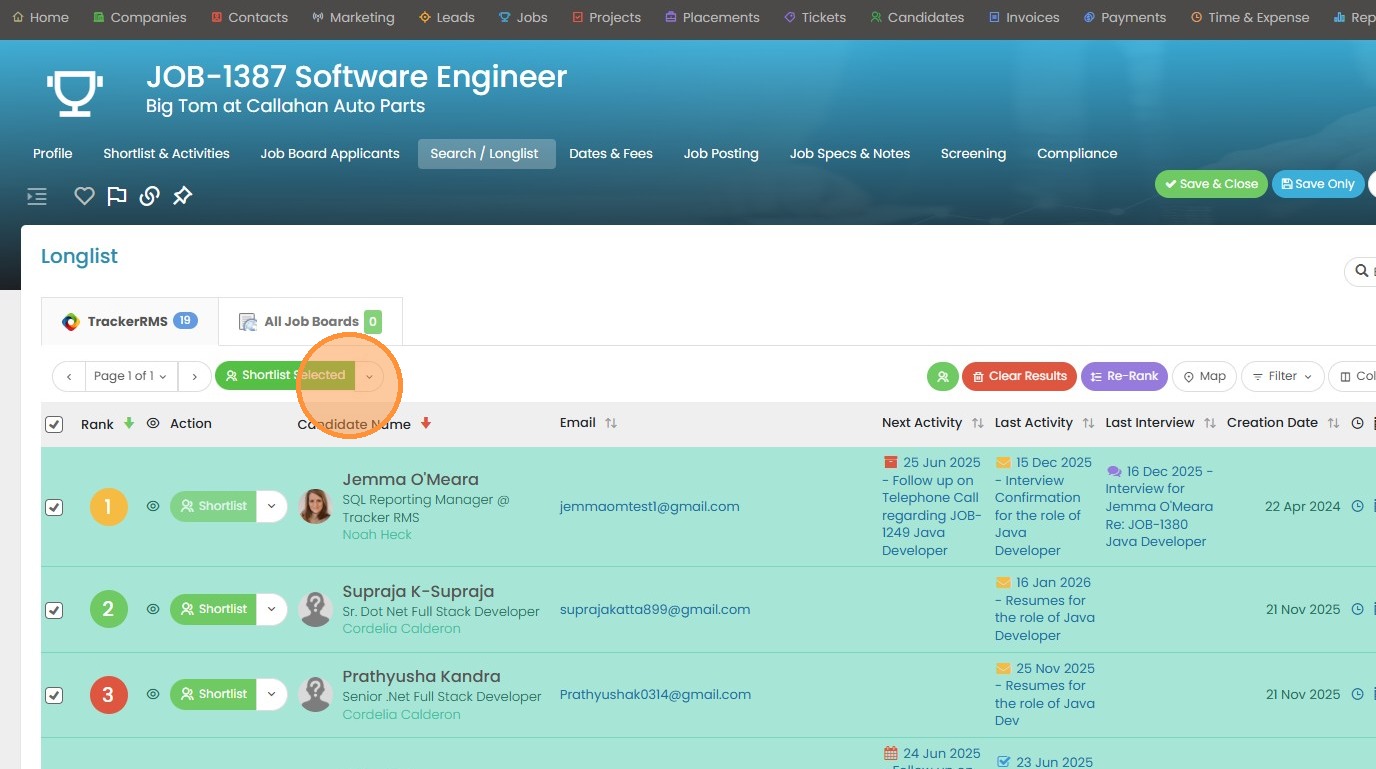Image resolution: width=1376 pixels, height=769 pixels.
Task: Open the Jobs menu in top navigation
Action: point(523,17)
